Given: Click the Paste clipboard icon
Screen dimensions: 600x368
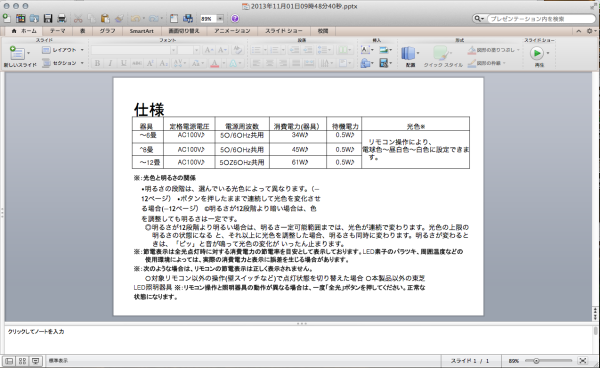Looking at the screenshot, I should coord(105,18).
